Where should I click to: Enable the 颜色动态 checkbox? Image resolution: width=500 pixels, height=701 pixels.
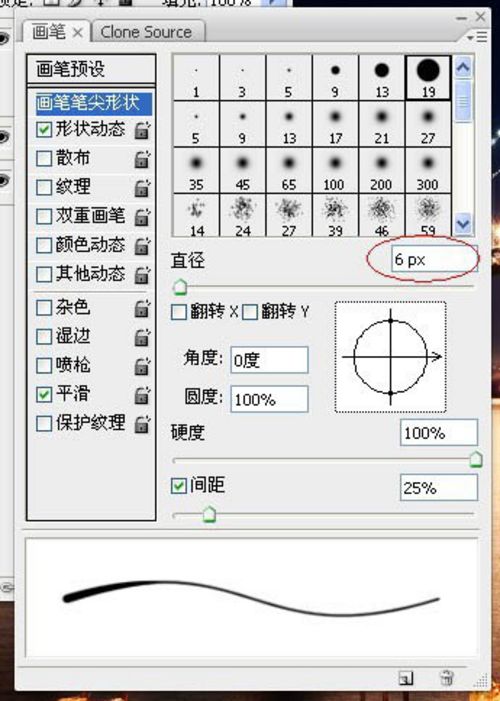point(44,245)
